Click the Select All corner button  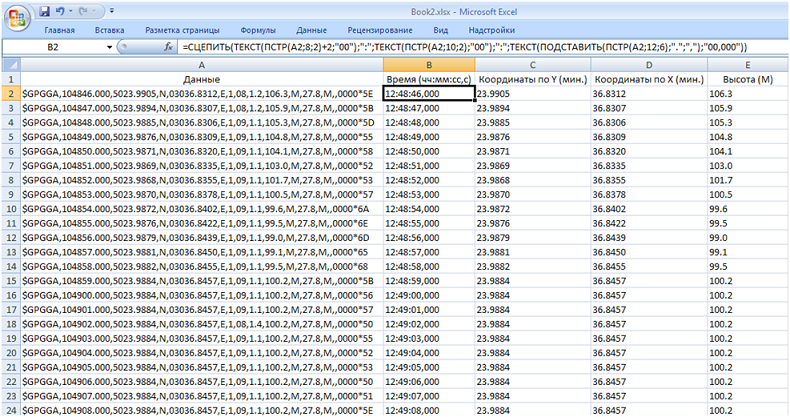(11, 65)
